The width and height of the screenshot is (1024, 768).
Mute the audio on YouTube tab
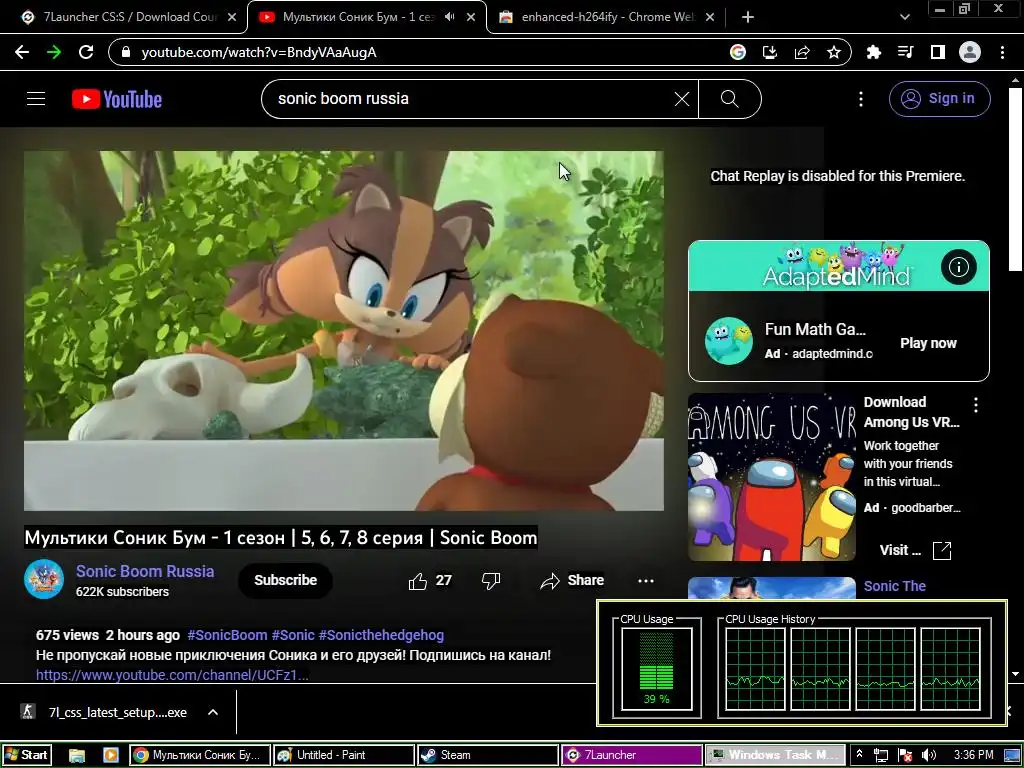449,17
